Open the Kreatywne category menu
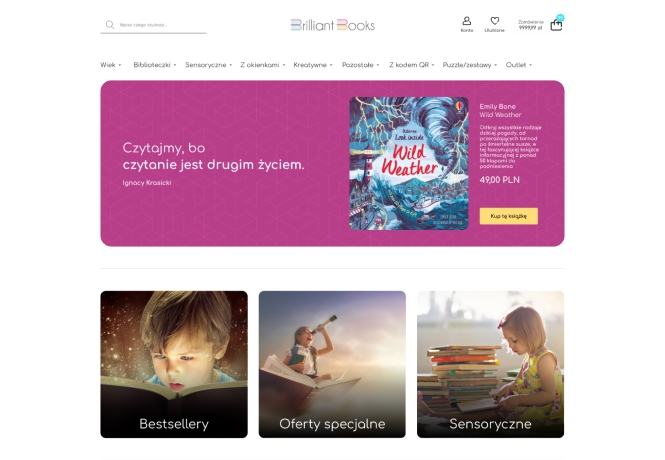 click(313, 65)
